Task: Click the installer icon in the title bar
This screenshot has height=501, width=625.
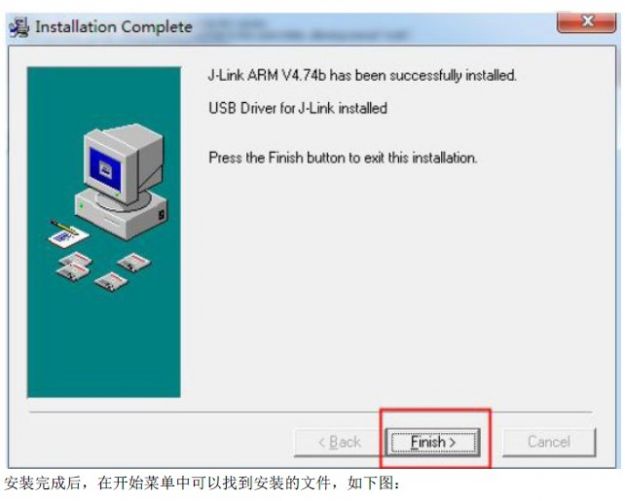Action: (x=19, y=28)
